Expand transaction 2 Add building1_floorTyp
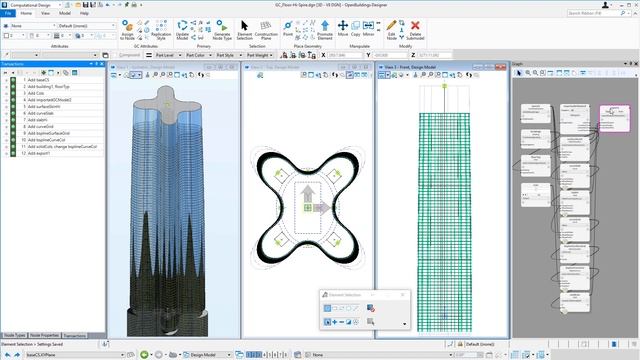 (6, 87)
